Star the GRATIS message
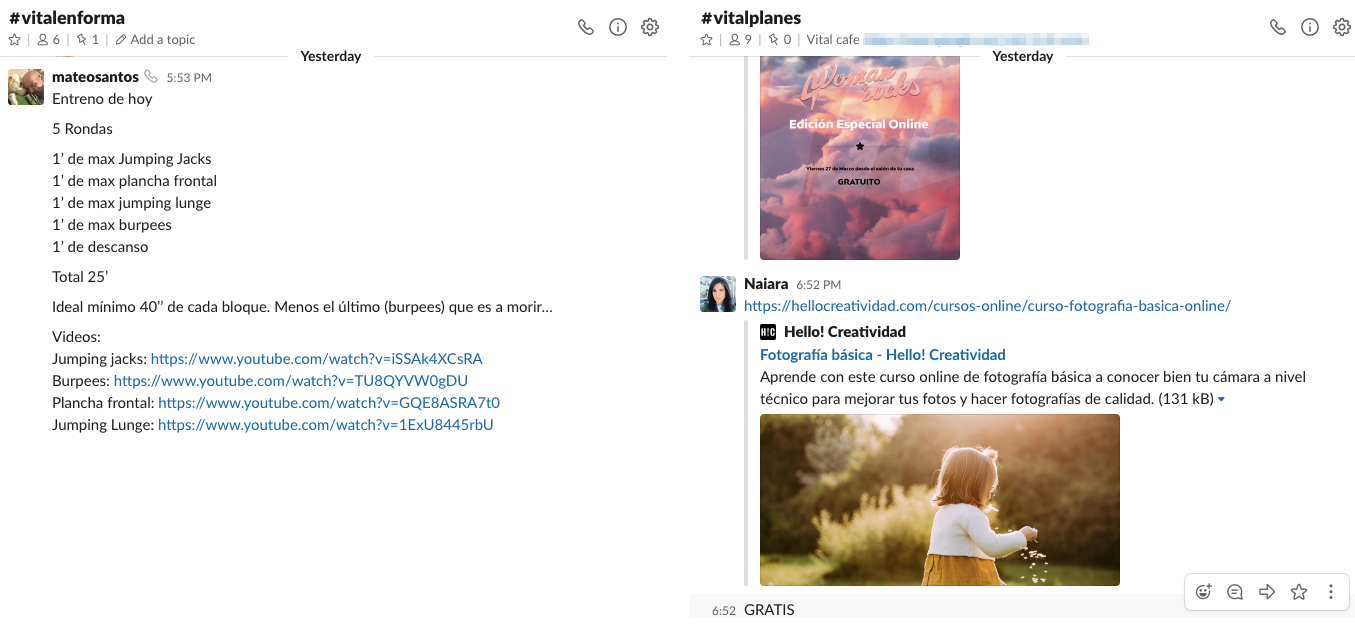 tap(1299, 592)
